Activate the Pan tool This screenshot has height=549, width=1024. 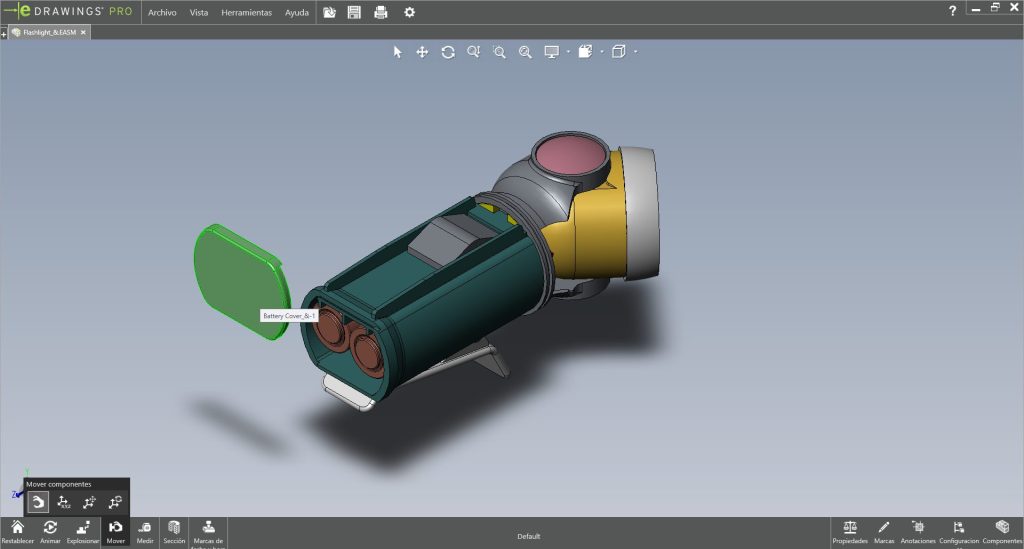423,52
